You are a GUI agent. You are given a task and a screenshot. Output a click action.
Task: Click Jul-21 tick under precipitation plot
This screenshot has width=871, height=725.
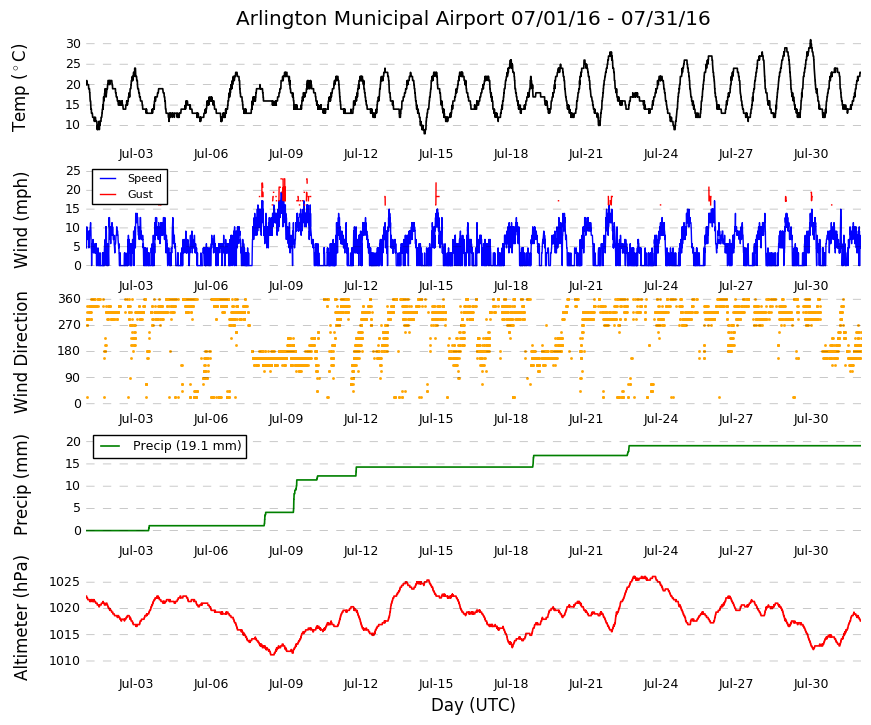coord(585,551)
